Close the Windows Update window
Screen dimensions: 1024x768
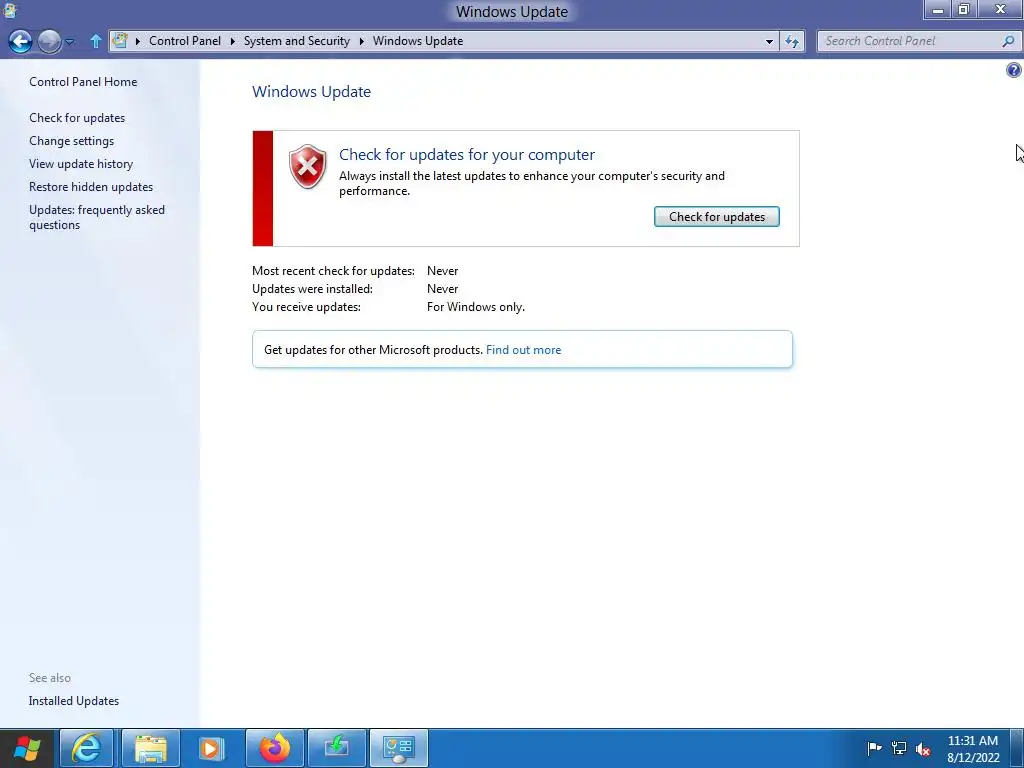[x=1000, y=9]
